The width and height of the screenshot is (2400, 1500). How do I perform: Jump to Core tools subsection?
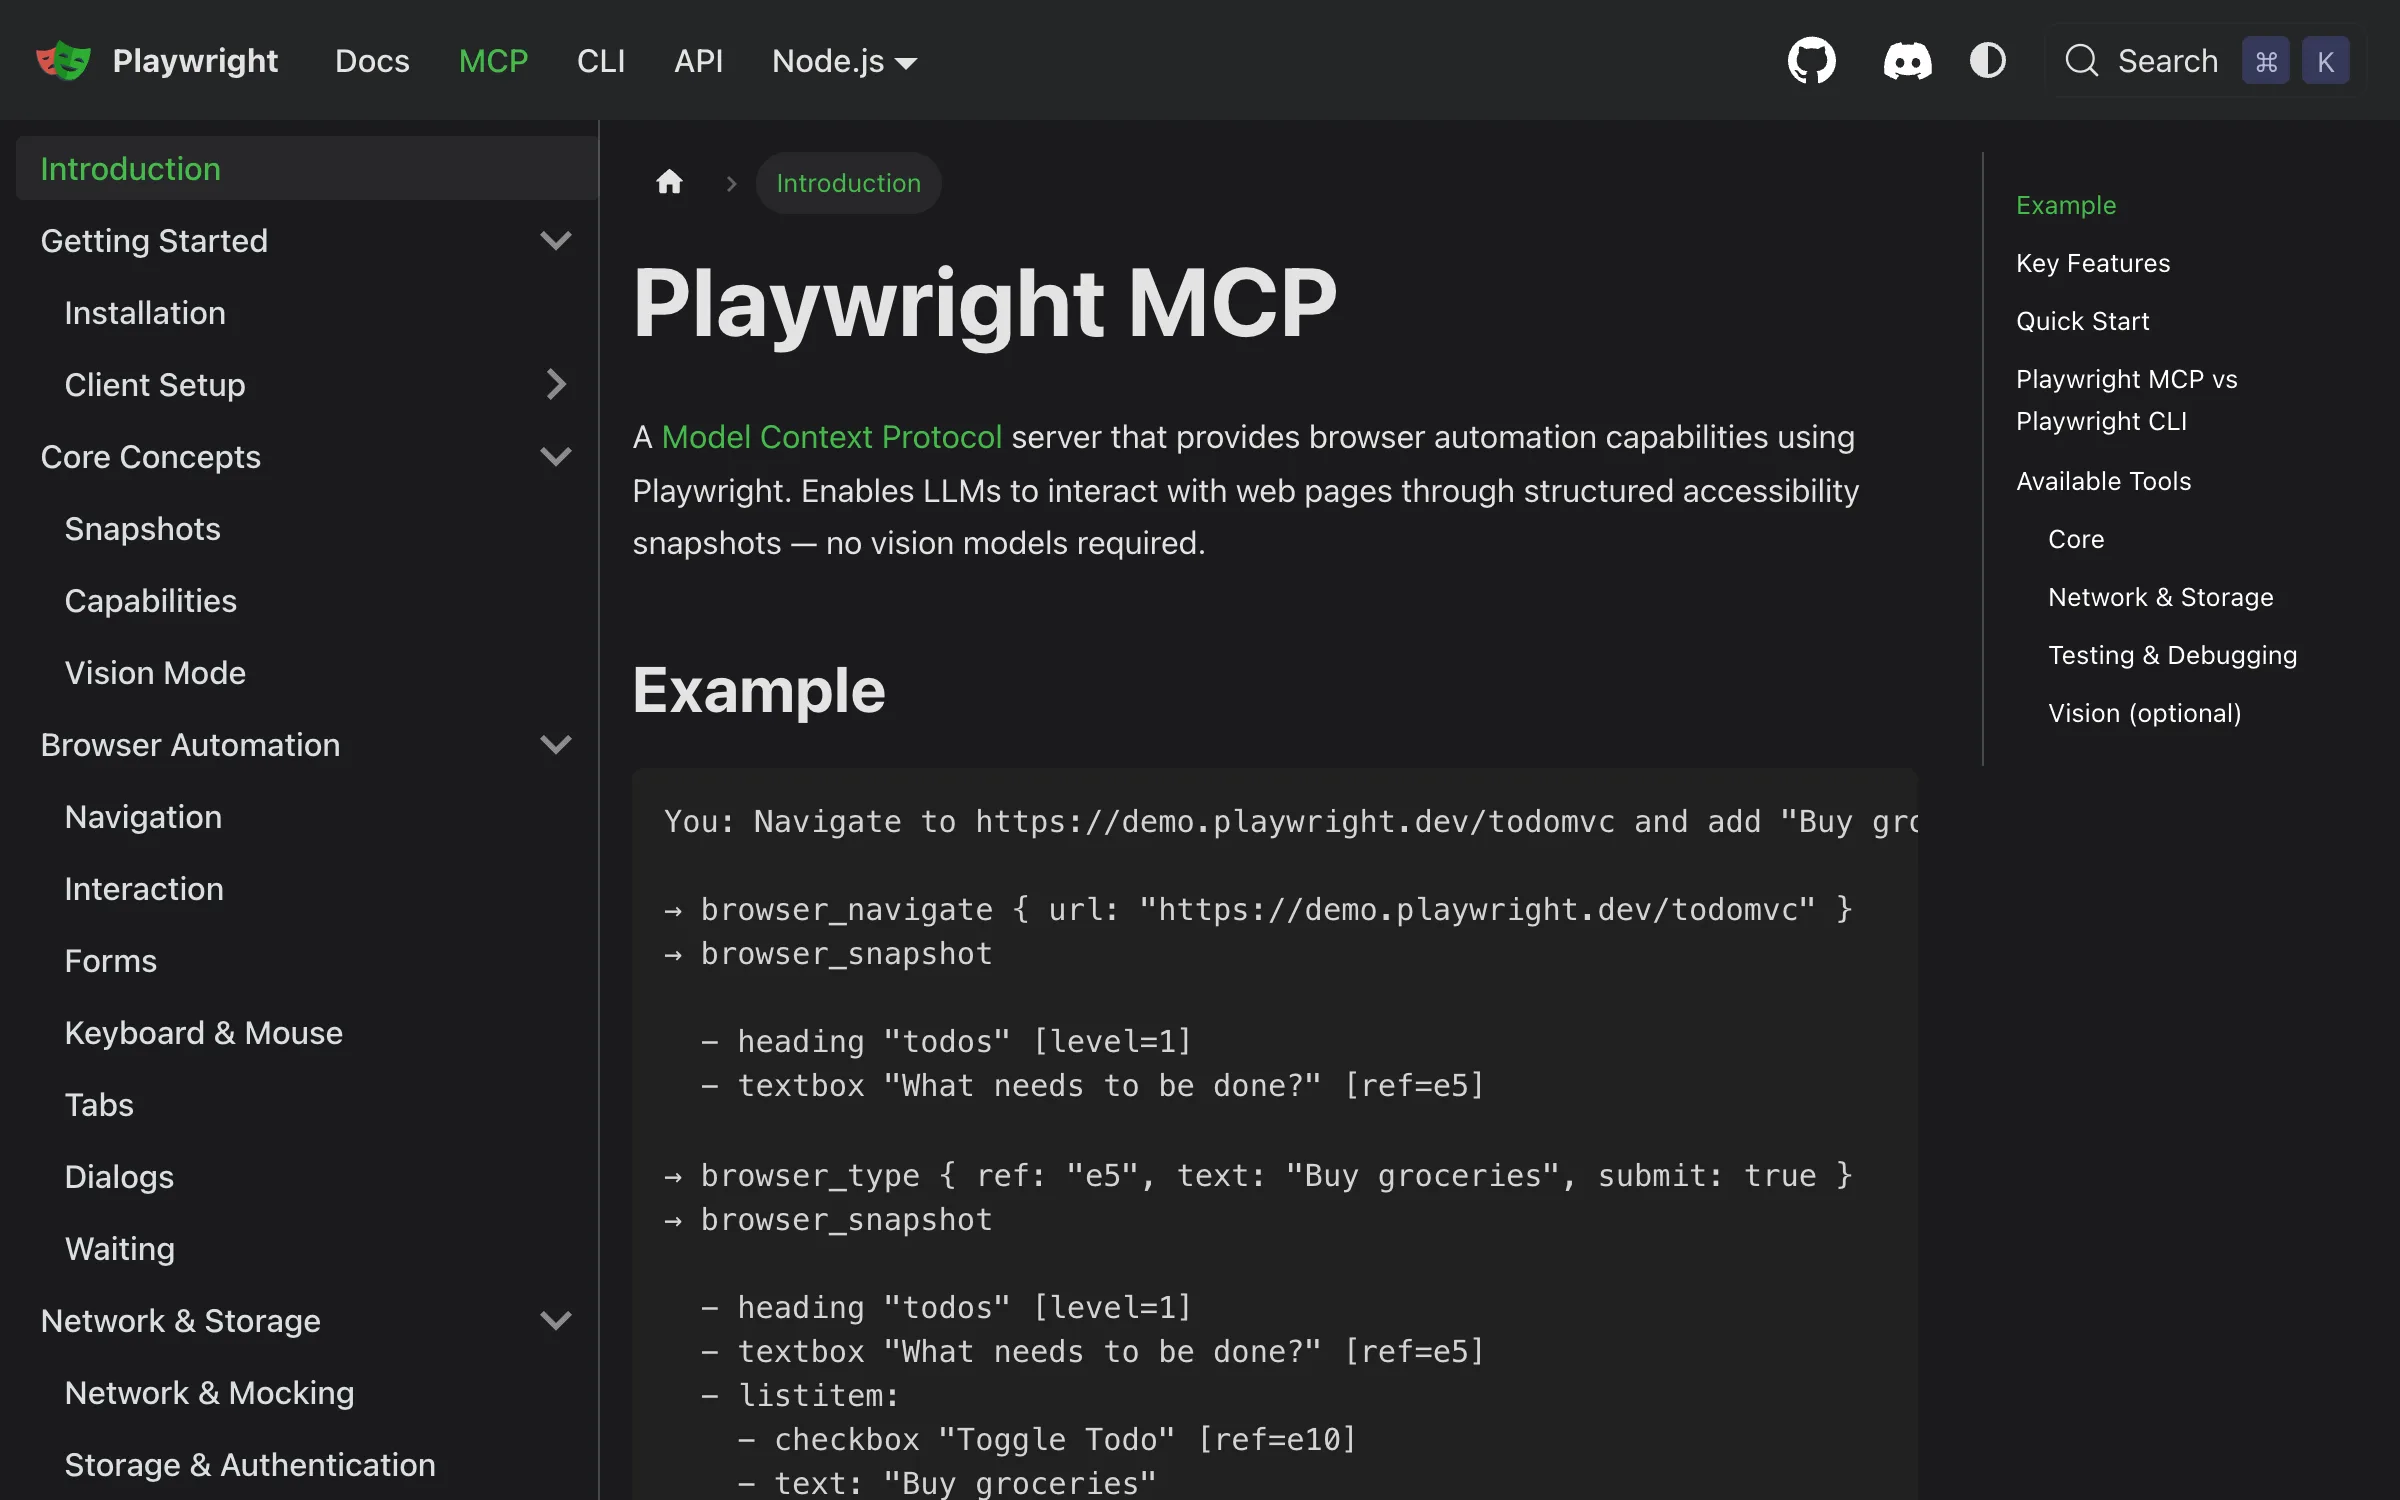click(2076, 539)
